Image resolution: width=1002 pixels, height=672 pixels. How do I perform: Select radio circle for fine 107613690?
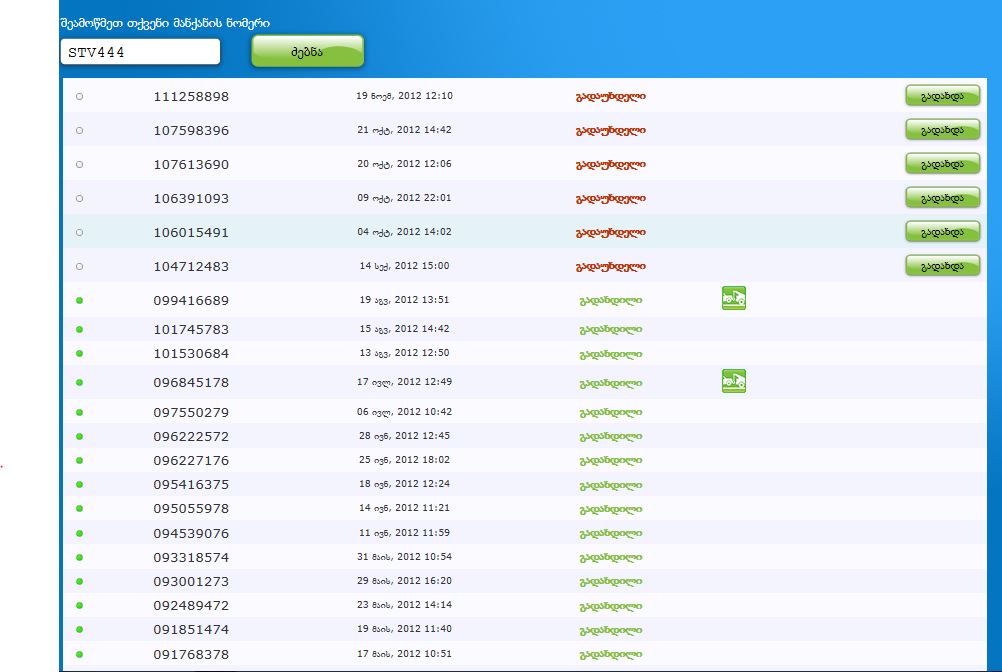coord(79,164)
